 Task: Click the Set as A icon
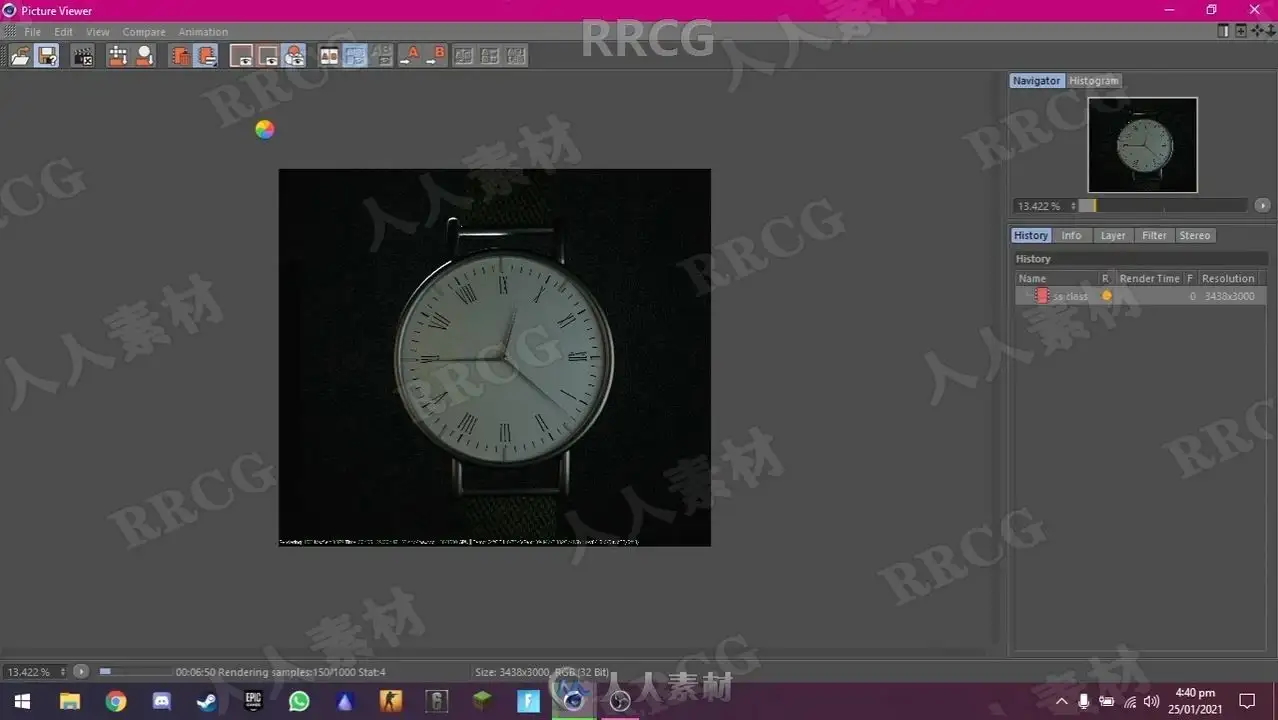409,56
